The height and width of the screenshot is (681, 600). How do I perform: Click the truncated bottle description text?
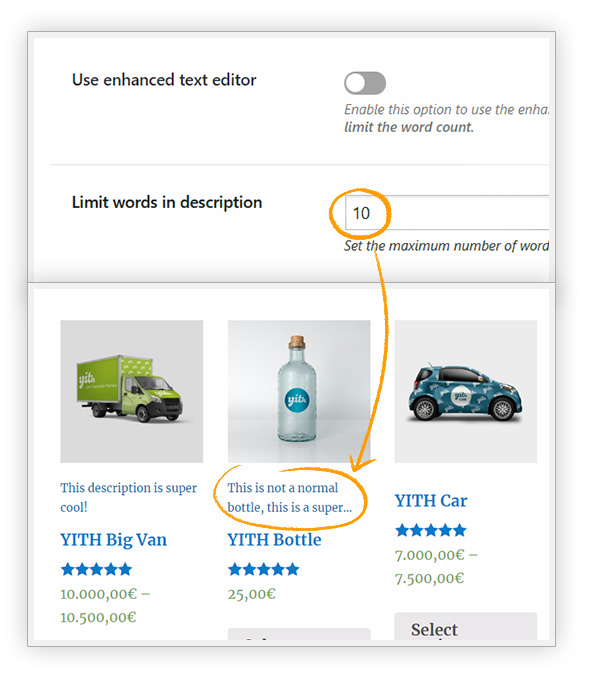click(290, 497)
